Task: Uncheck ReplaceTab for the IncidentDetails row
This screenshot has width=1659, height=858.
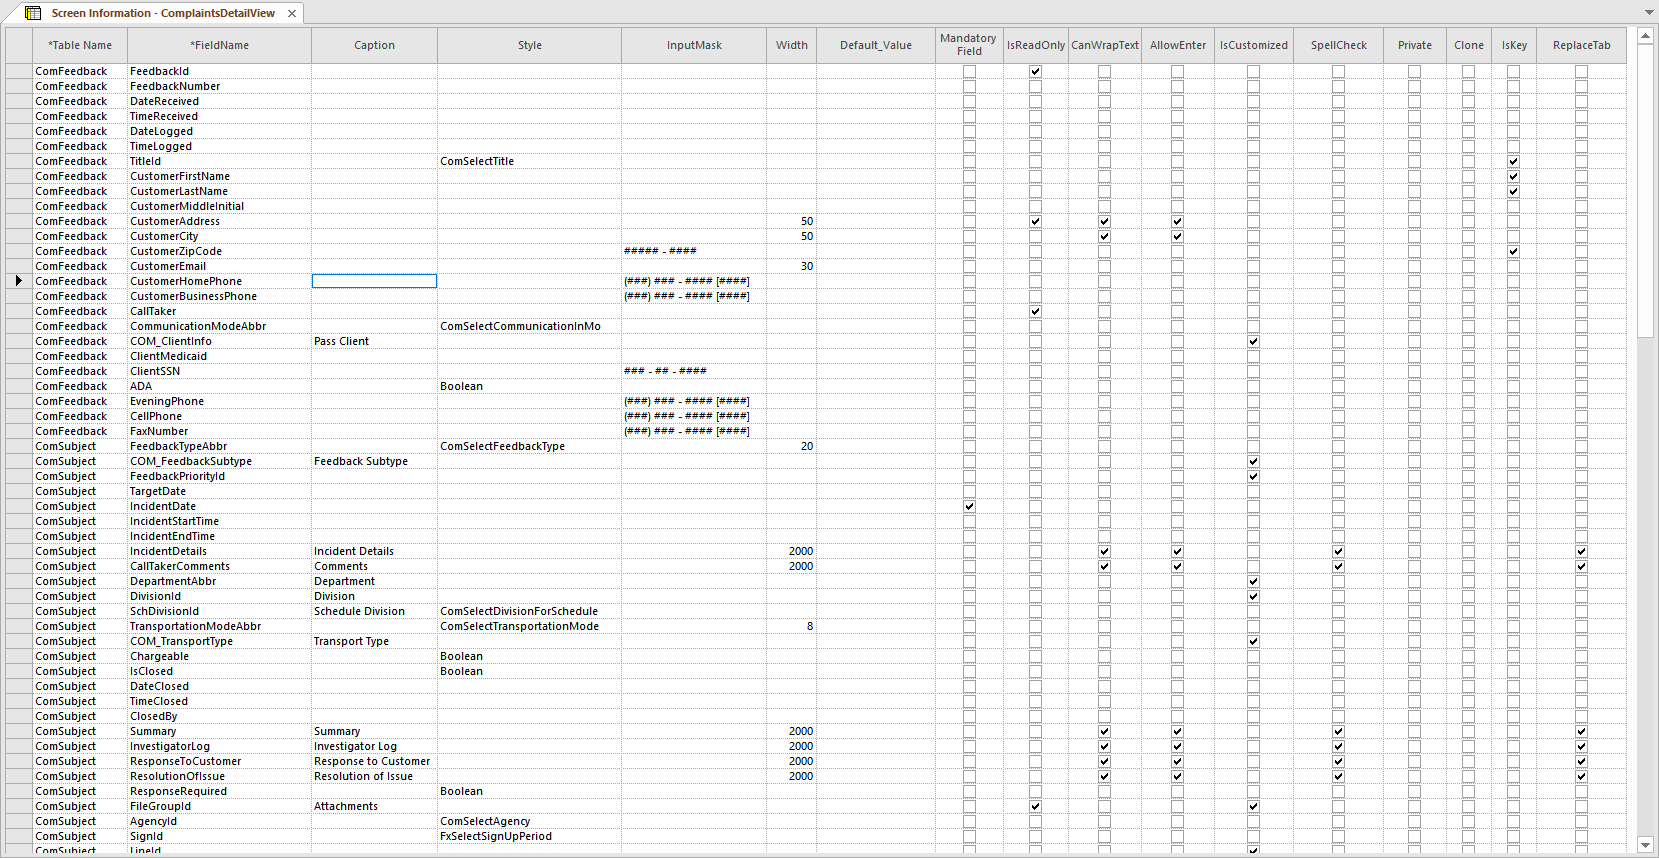Action: pyautogui.click(x=1581, y=551)
